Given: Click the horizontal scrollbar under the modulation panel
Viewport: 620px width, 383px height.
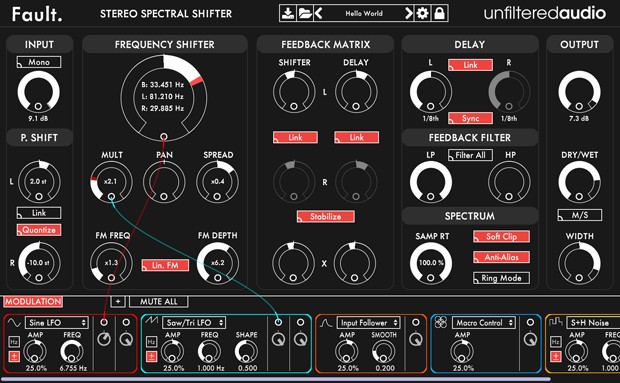Looking at the screenshot, I should tap(276, 379).
